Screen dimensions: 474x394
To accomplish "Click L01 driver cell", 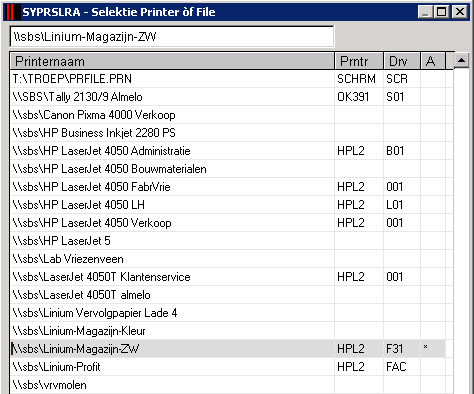I will point(402,205).
